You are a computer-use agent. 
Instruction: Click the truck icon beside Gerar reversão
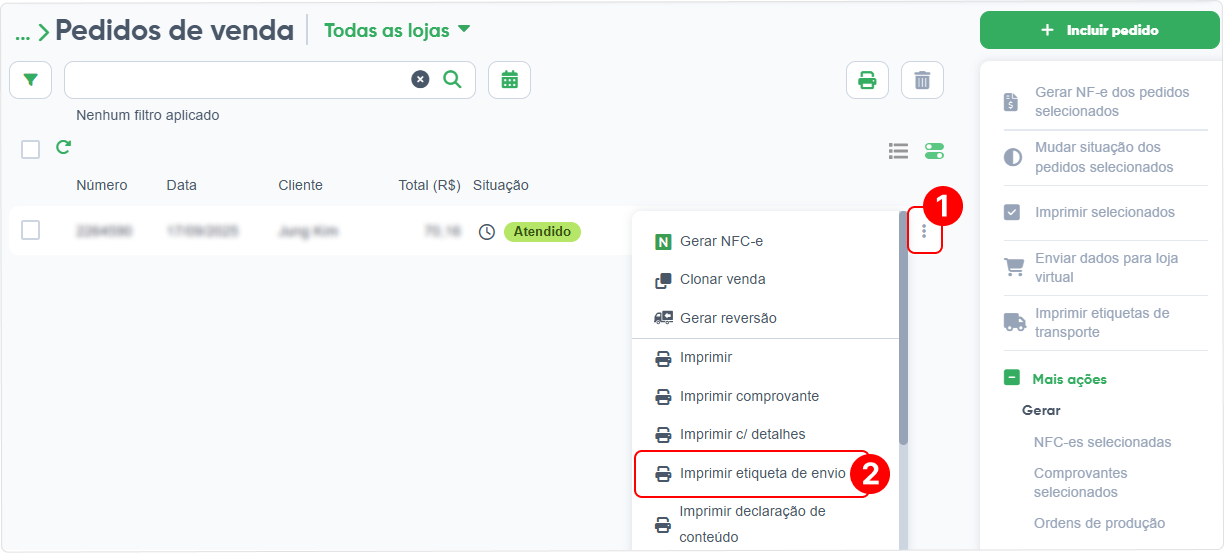[663, 318]
